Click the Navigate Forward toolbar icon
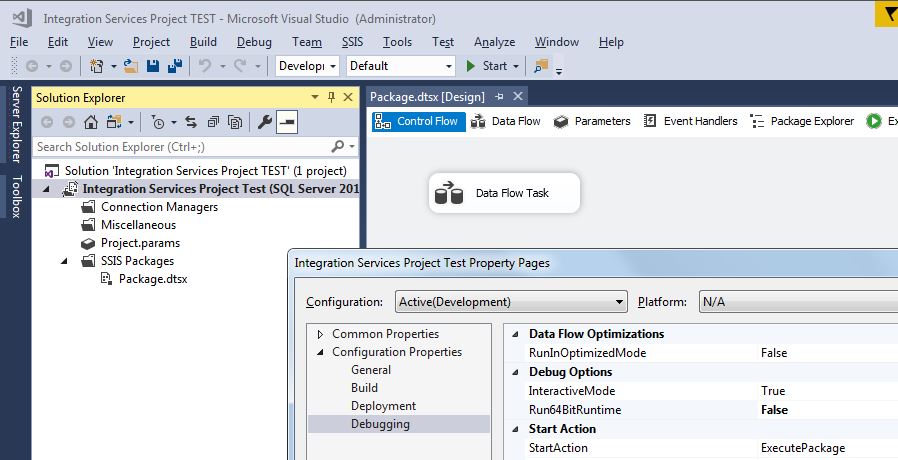 (66, 66)
